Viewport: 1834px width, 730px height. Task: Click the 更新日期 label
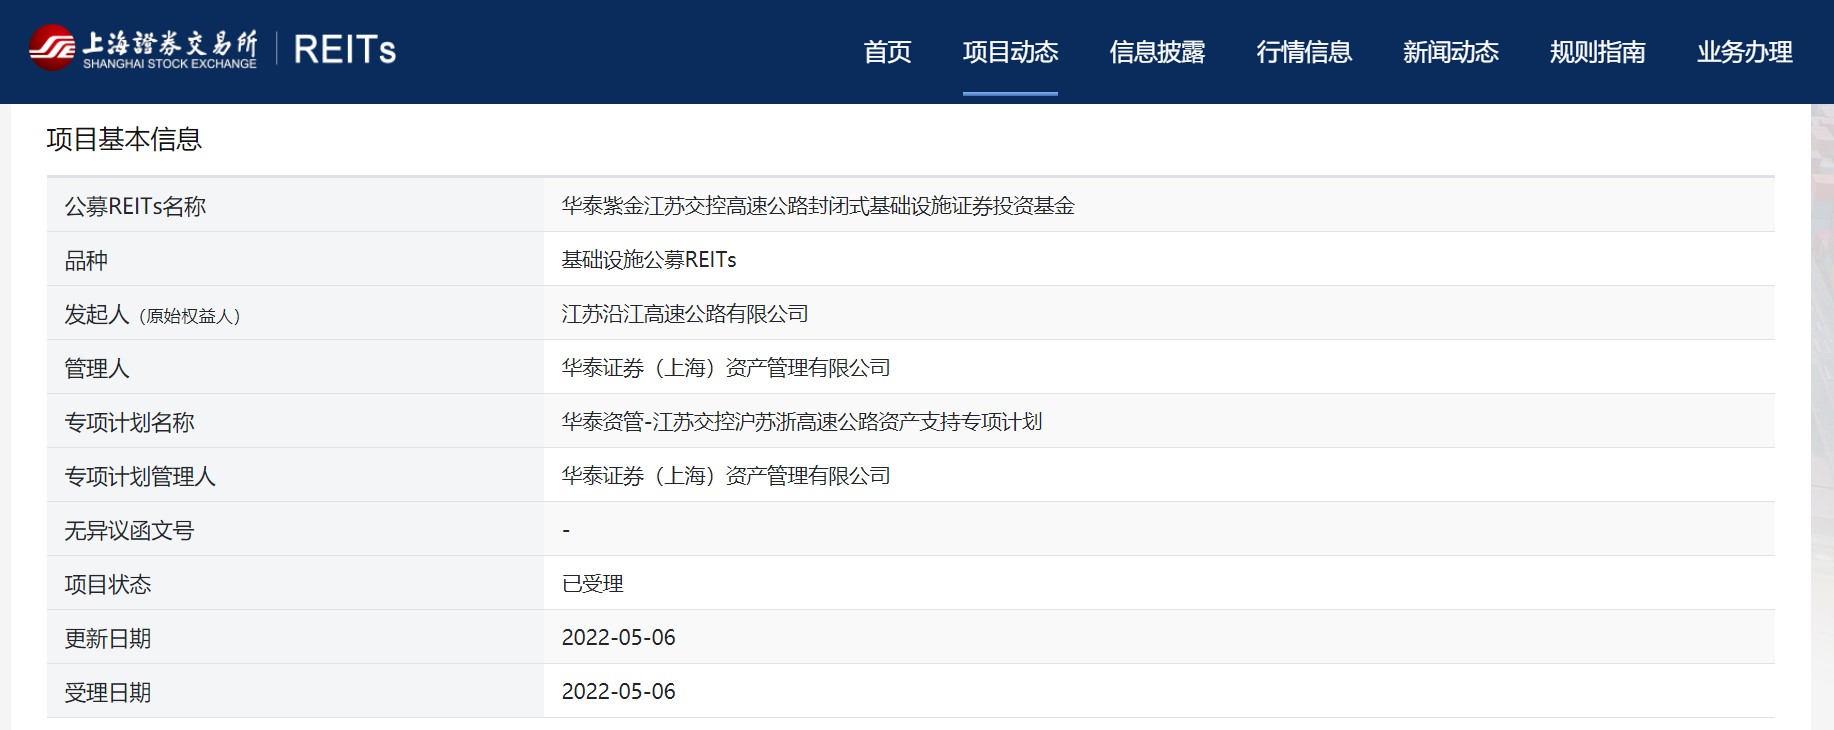point(108,638)
